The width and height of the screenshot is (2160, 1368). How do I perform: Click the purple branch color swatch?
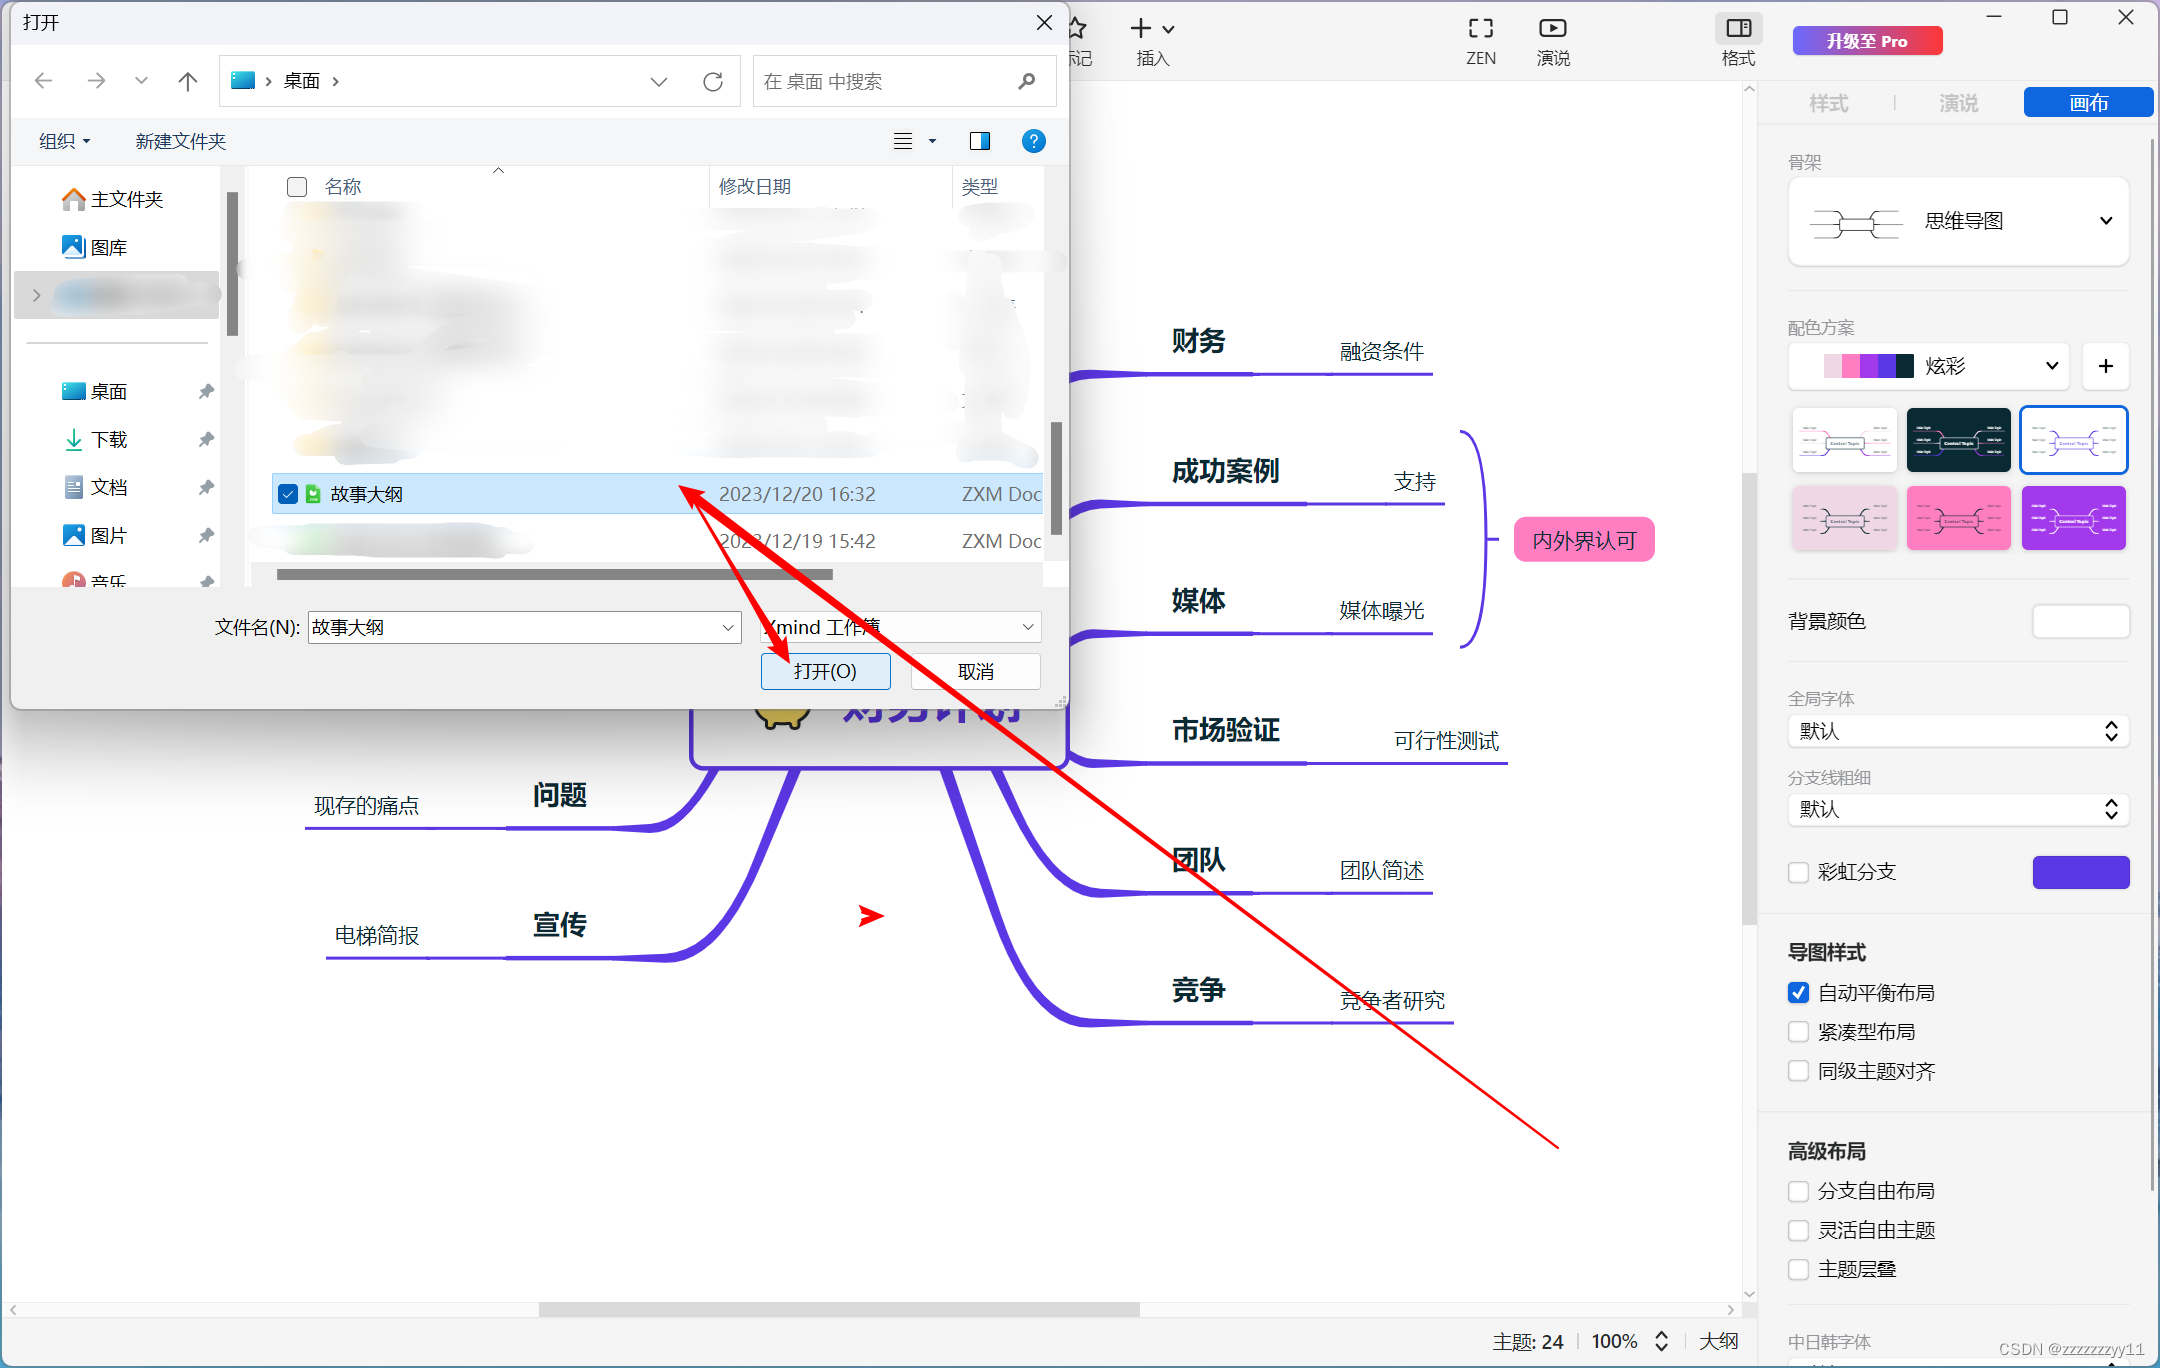2080,872
